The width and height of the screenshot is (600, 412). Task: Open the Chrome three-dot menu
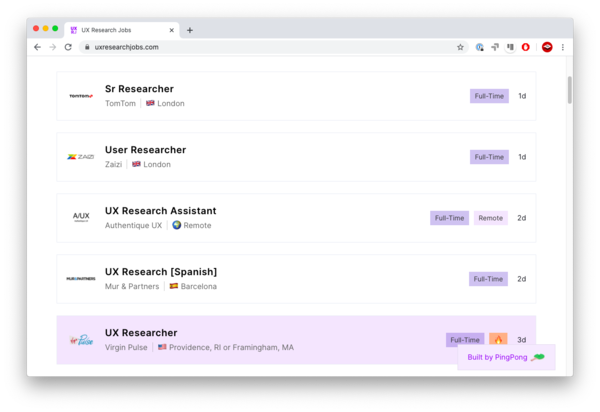562,47
